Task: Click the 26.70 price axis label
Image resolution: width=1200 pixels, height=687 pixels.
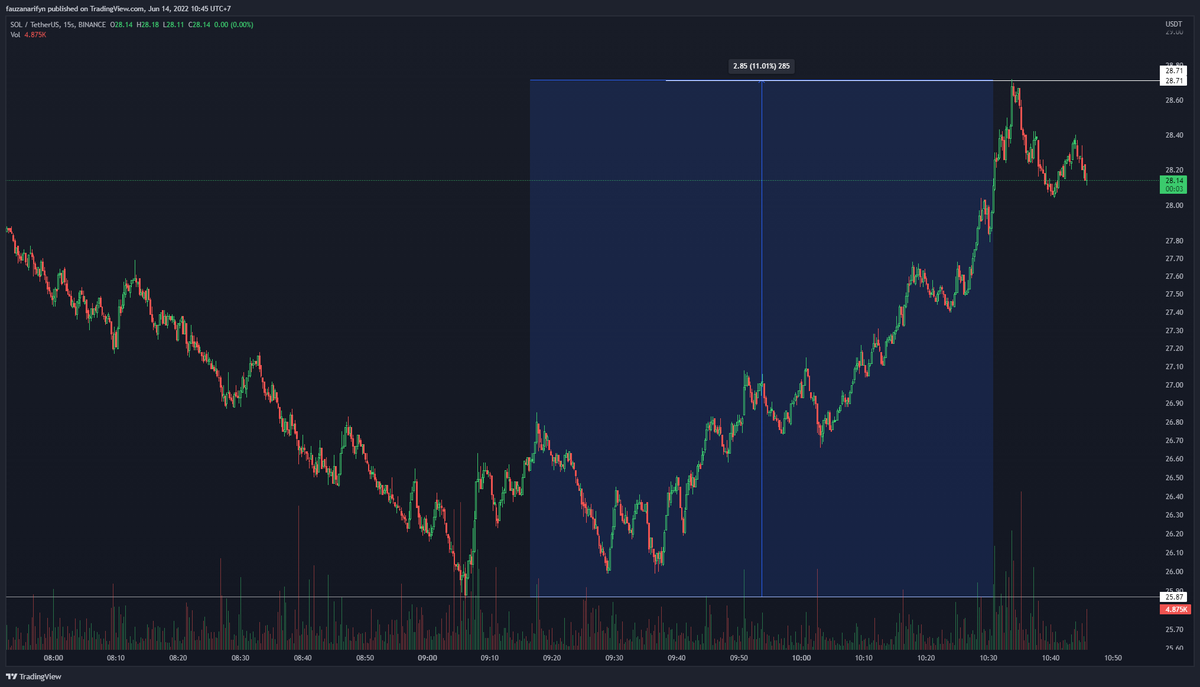Action: pyautogui.click(x=1174, y=440)
